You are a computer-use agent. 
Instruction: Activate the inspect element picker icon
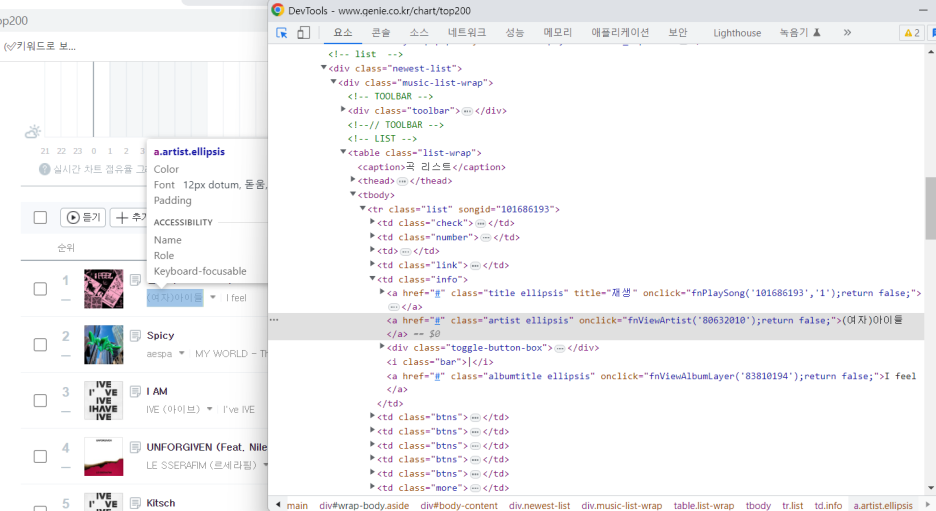click(282, 33)
